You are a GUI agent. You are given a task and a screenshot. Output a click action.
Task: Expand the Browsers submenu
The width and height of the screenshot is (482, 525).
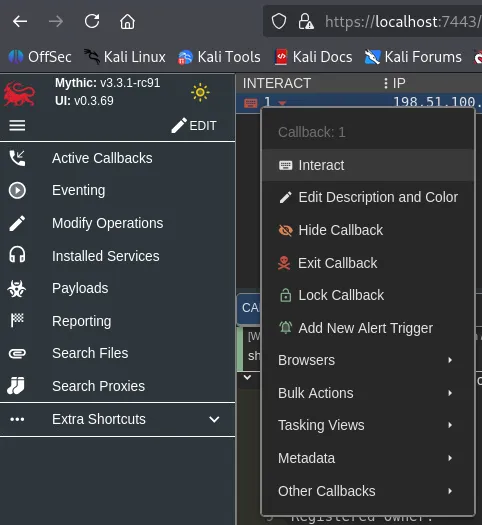click(x=368, y=360)
